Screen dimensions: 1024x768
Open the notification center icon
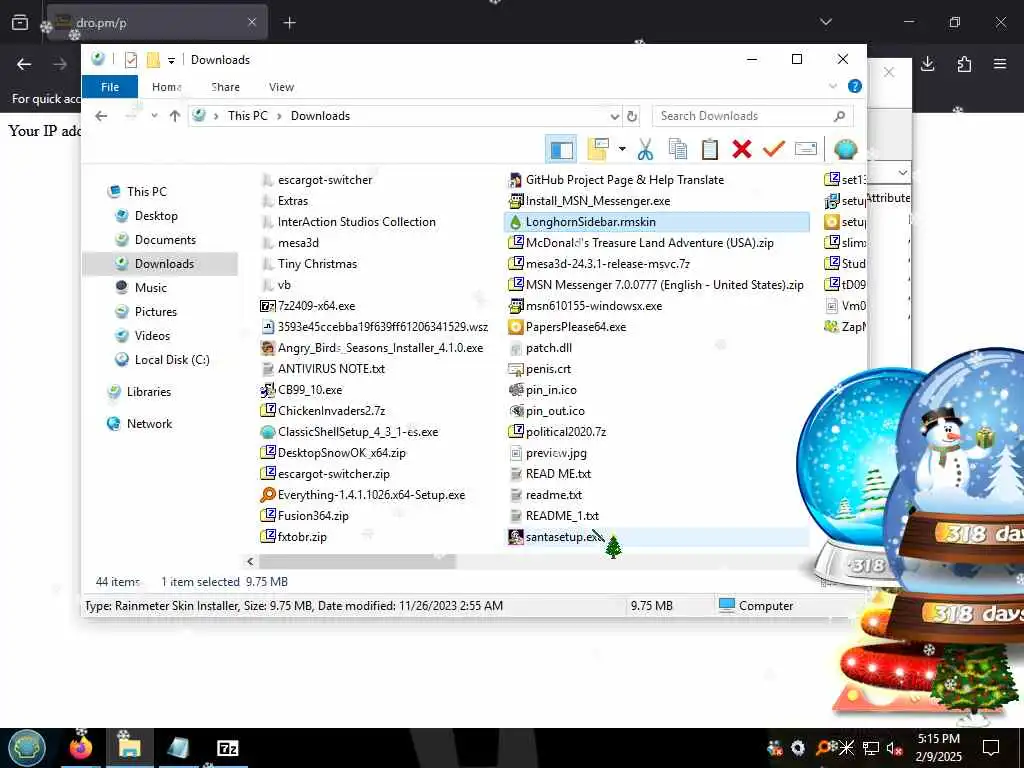point(991,748)
